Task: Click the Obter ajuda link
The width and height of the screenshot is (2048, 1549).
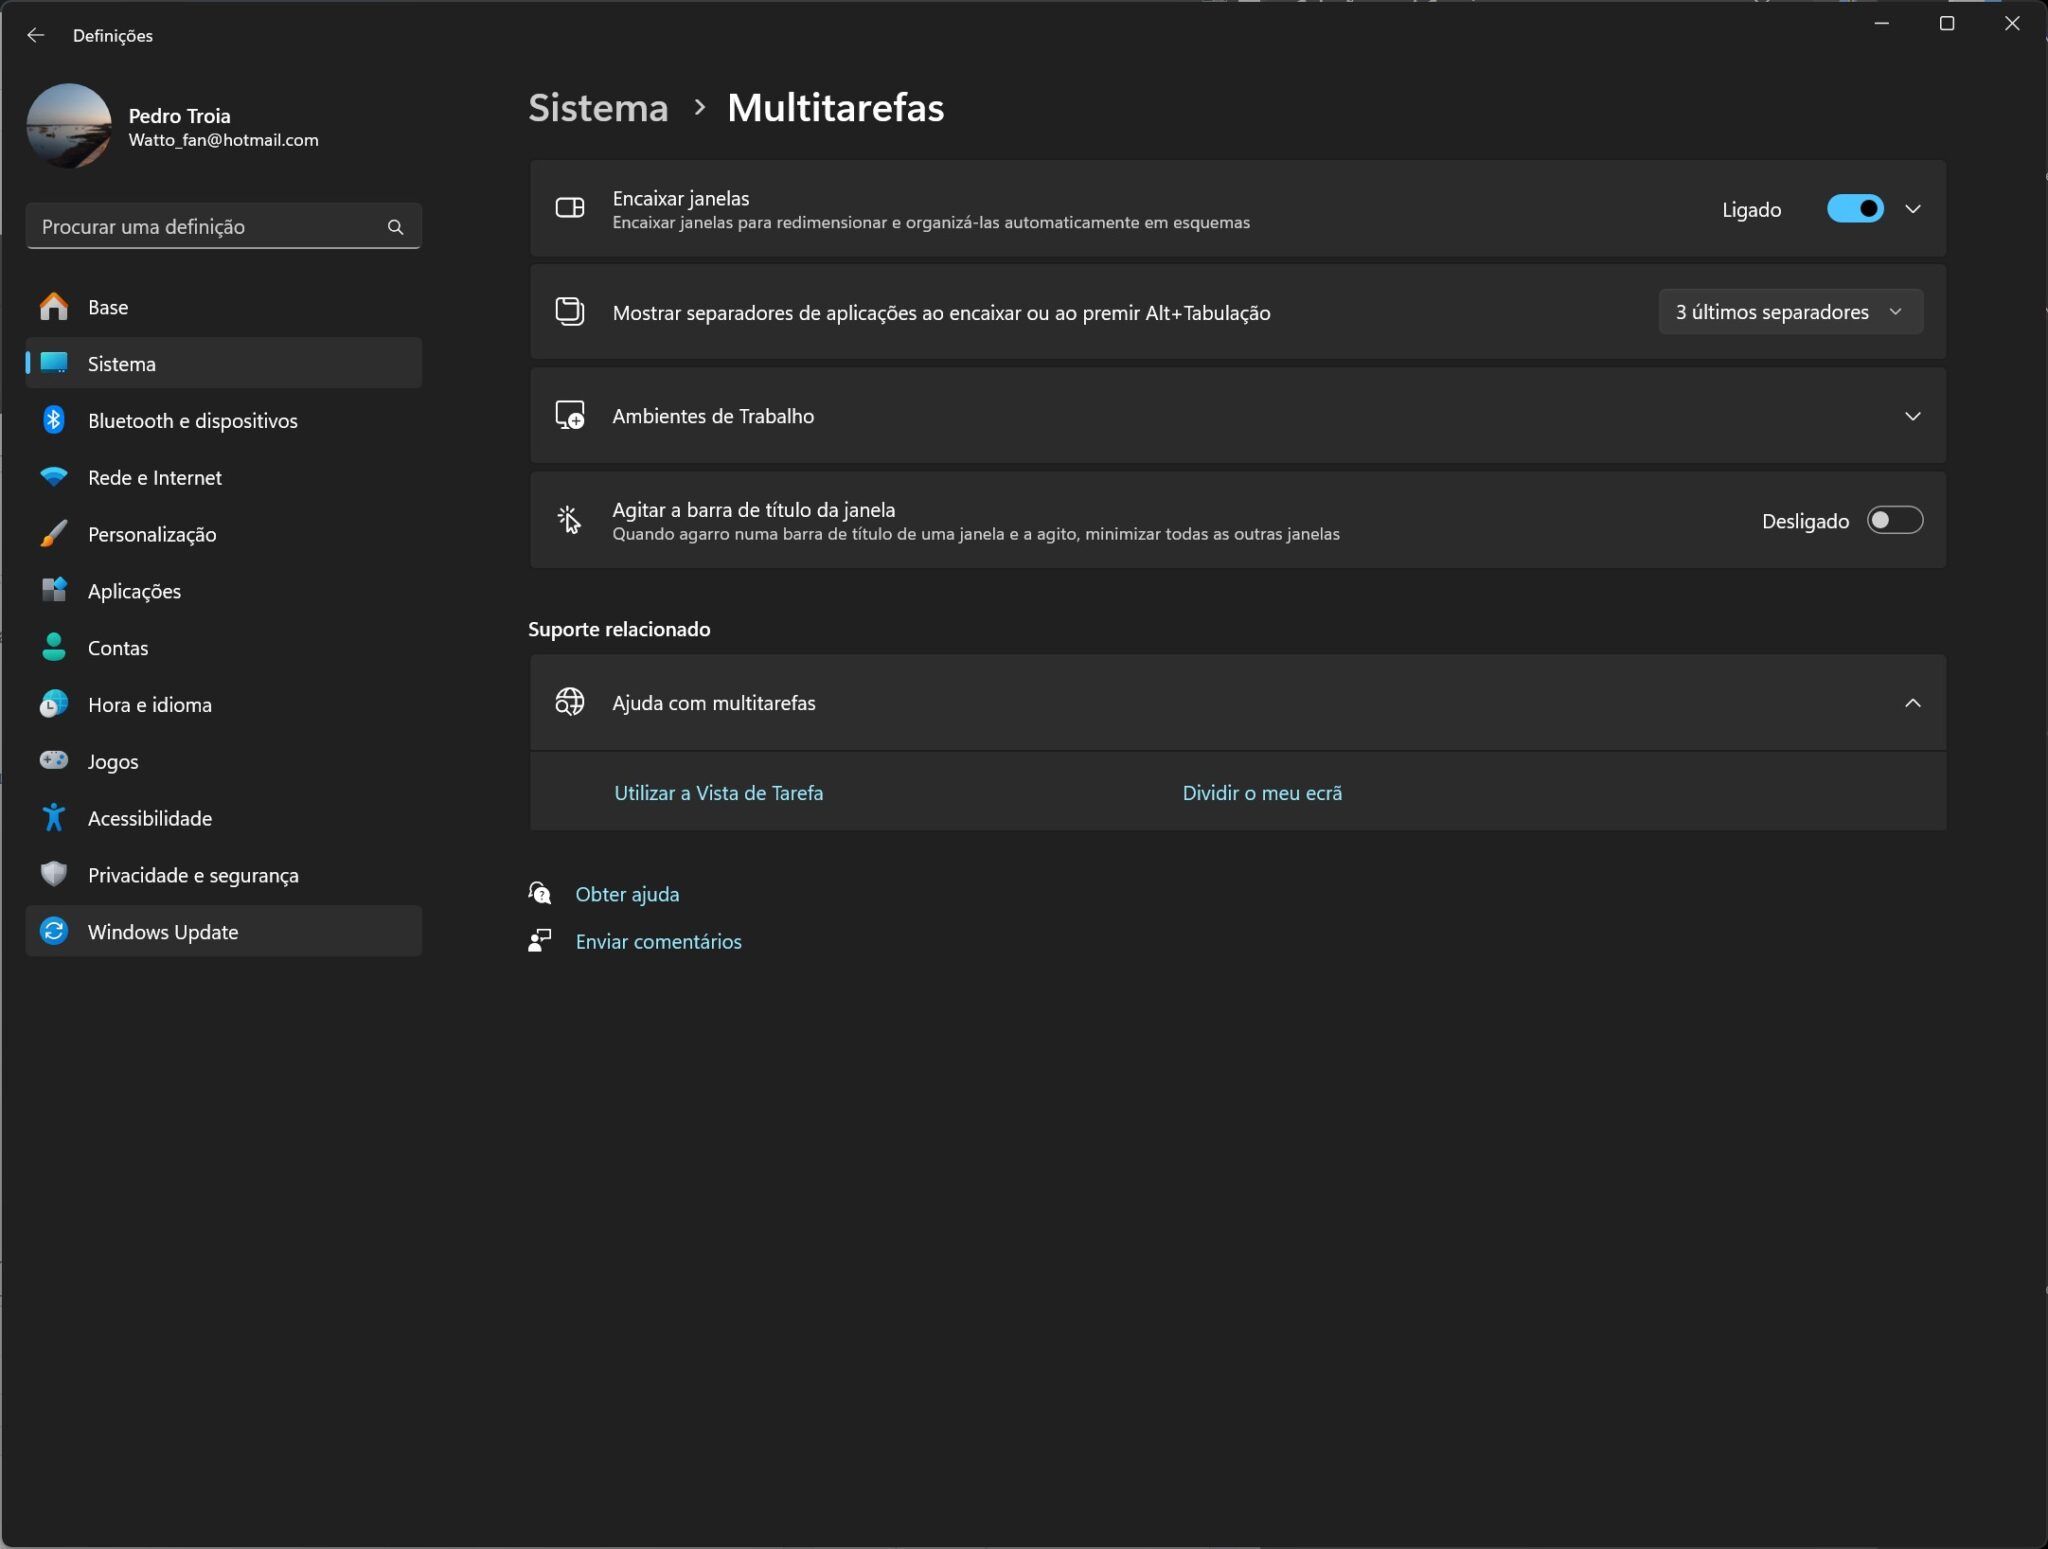Action: [627, 894]
